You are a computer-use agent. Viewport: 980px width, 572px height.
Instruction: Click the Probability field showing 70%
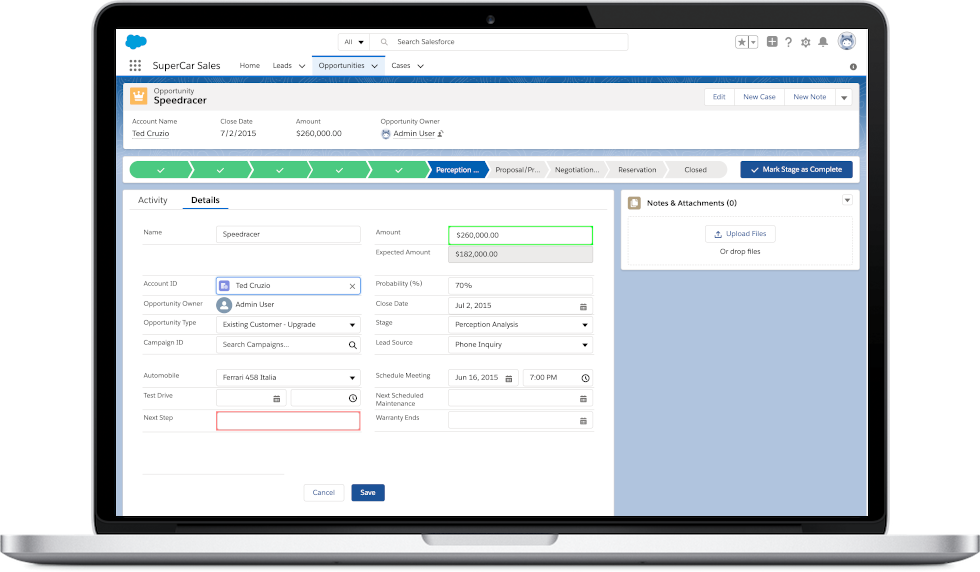click(520, 286)
